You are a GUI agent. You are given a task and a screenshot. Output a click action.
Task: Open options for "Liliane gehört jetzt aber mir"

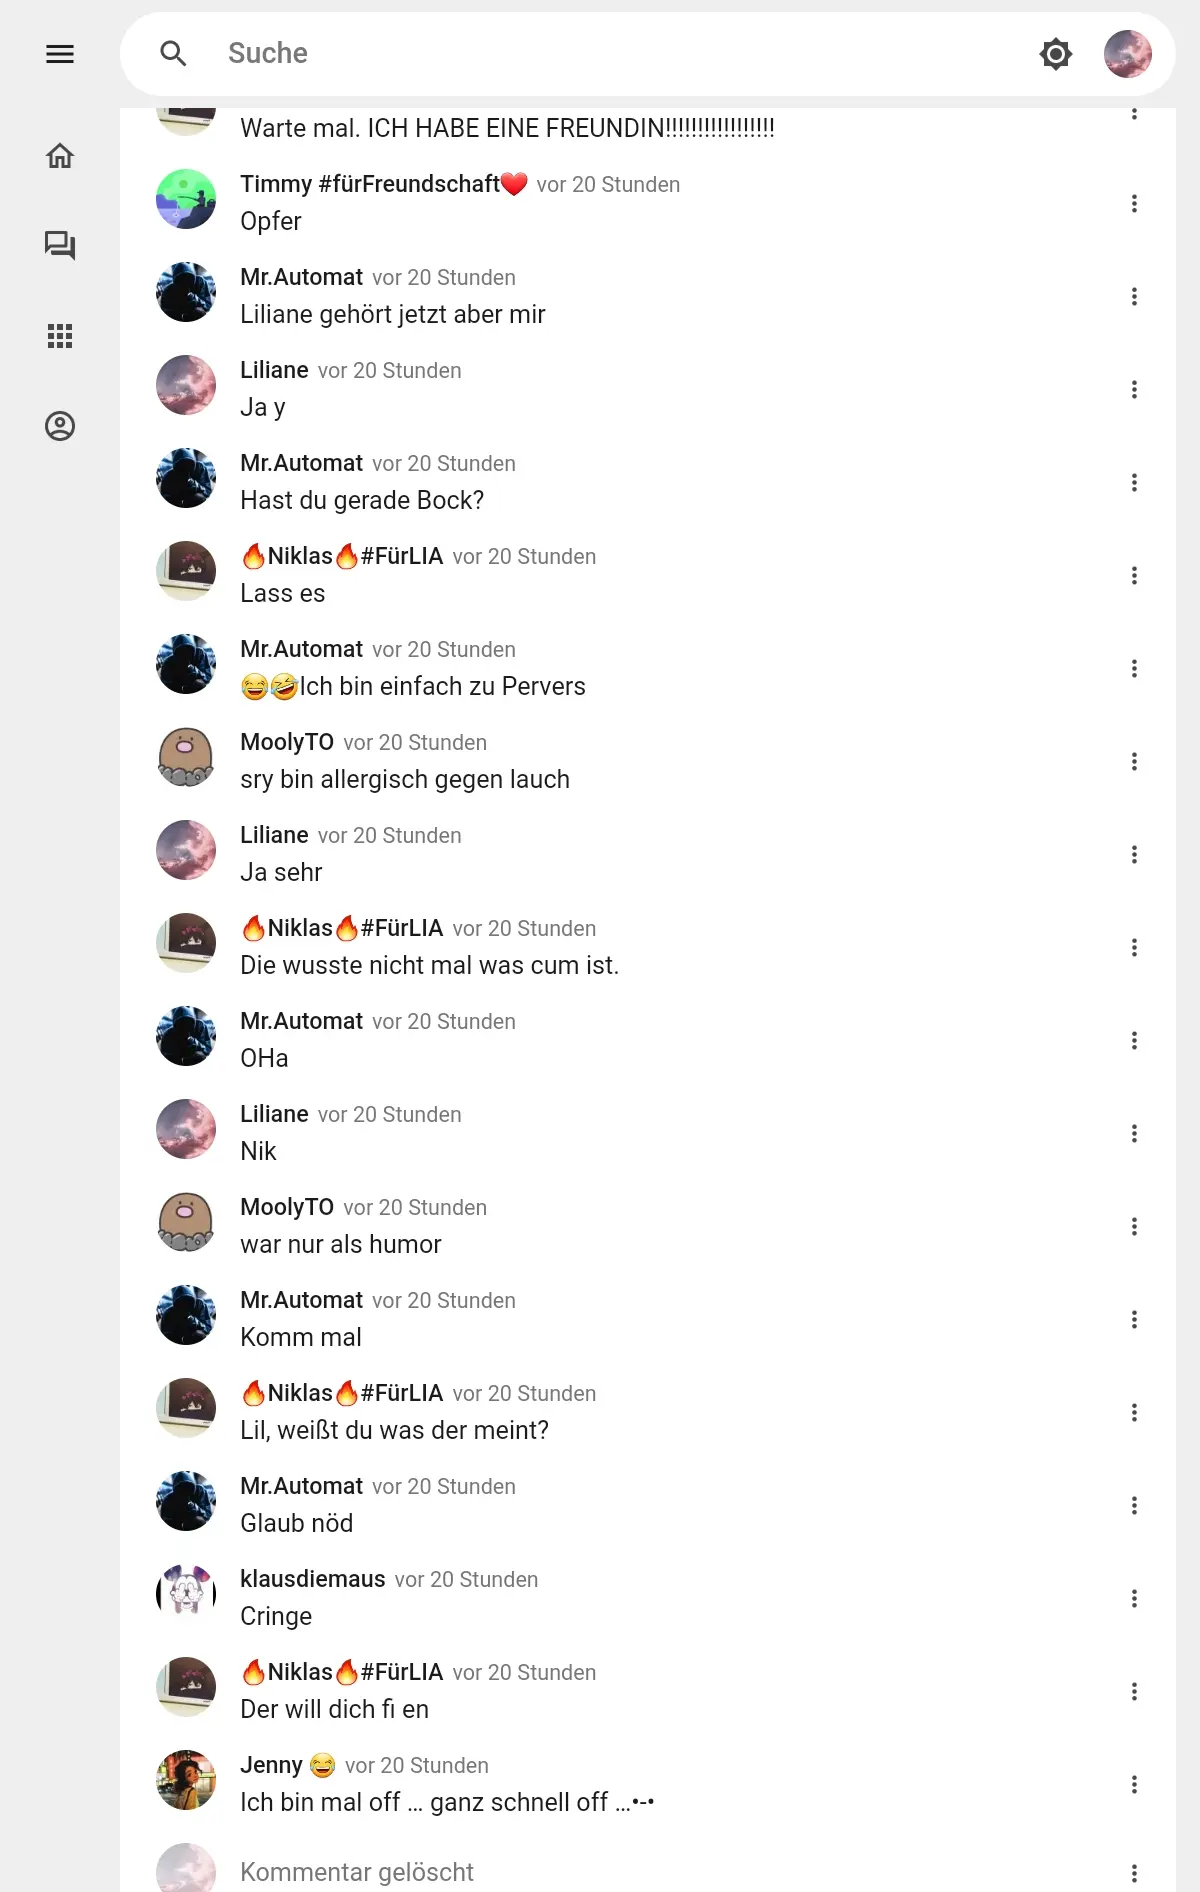pyautogui.click(x=1134, y=297)
